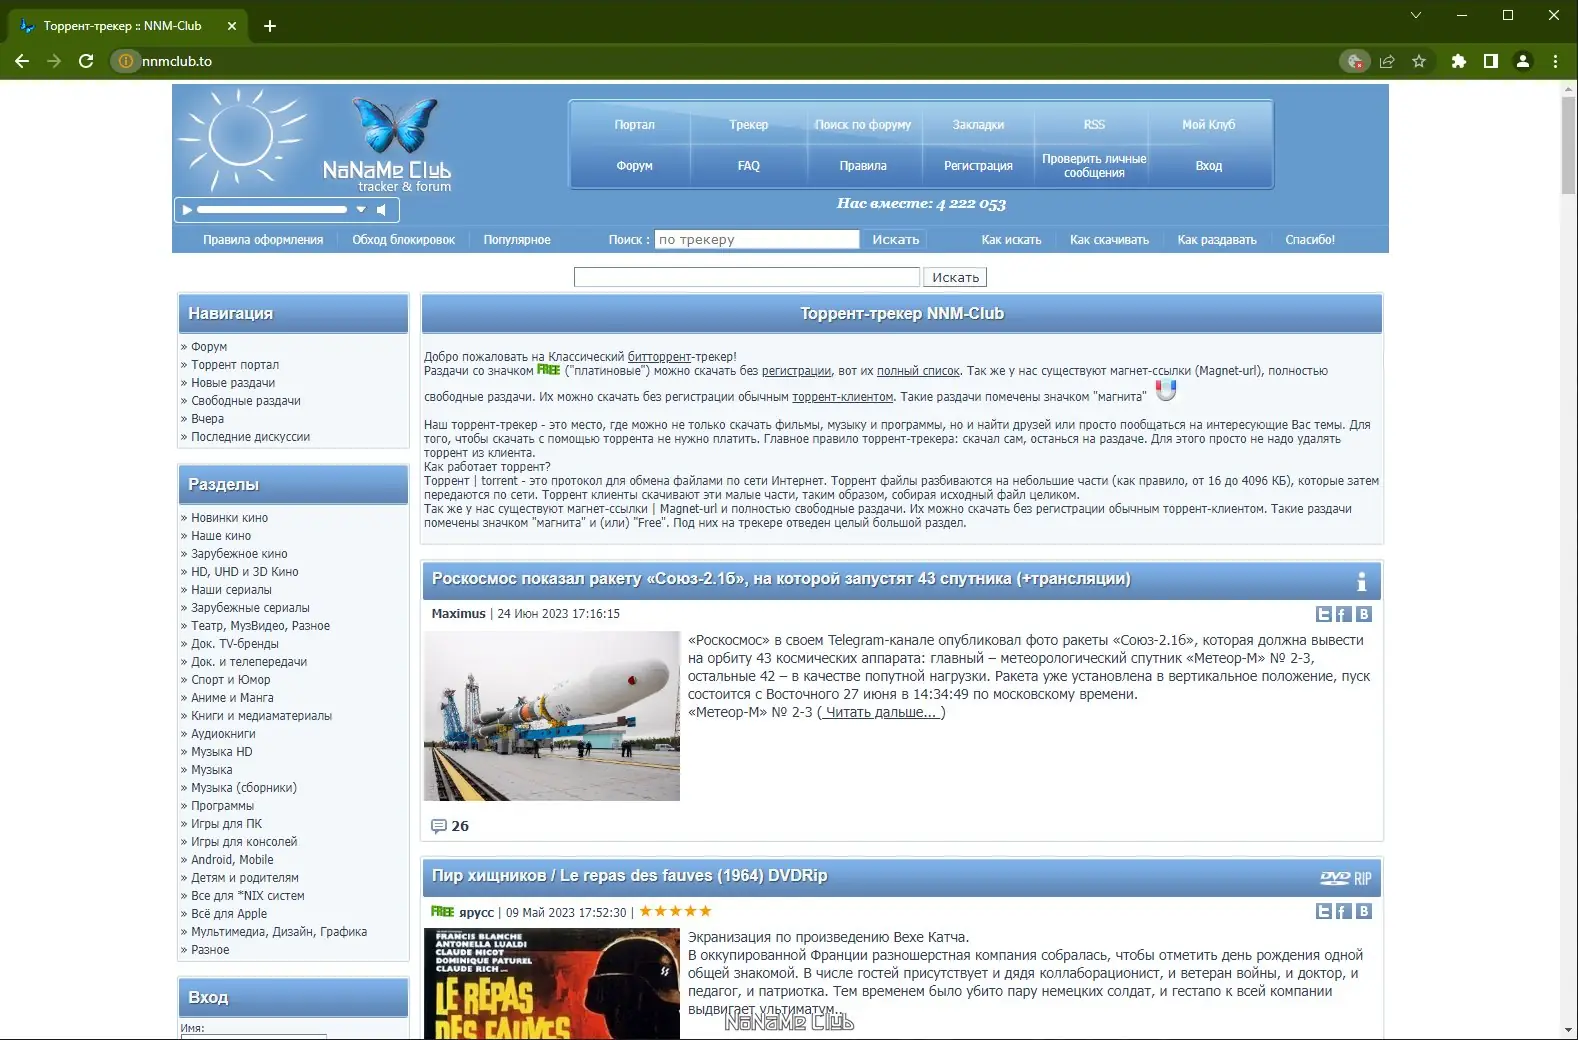This screenshot has height=1040, width=1578.
Task: Click the DVD RIP category icon
Action: [x=1345, y=878]
